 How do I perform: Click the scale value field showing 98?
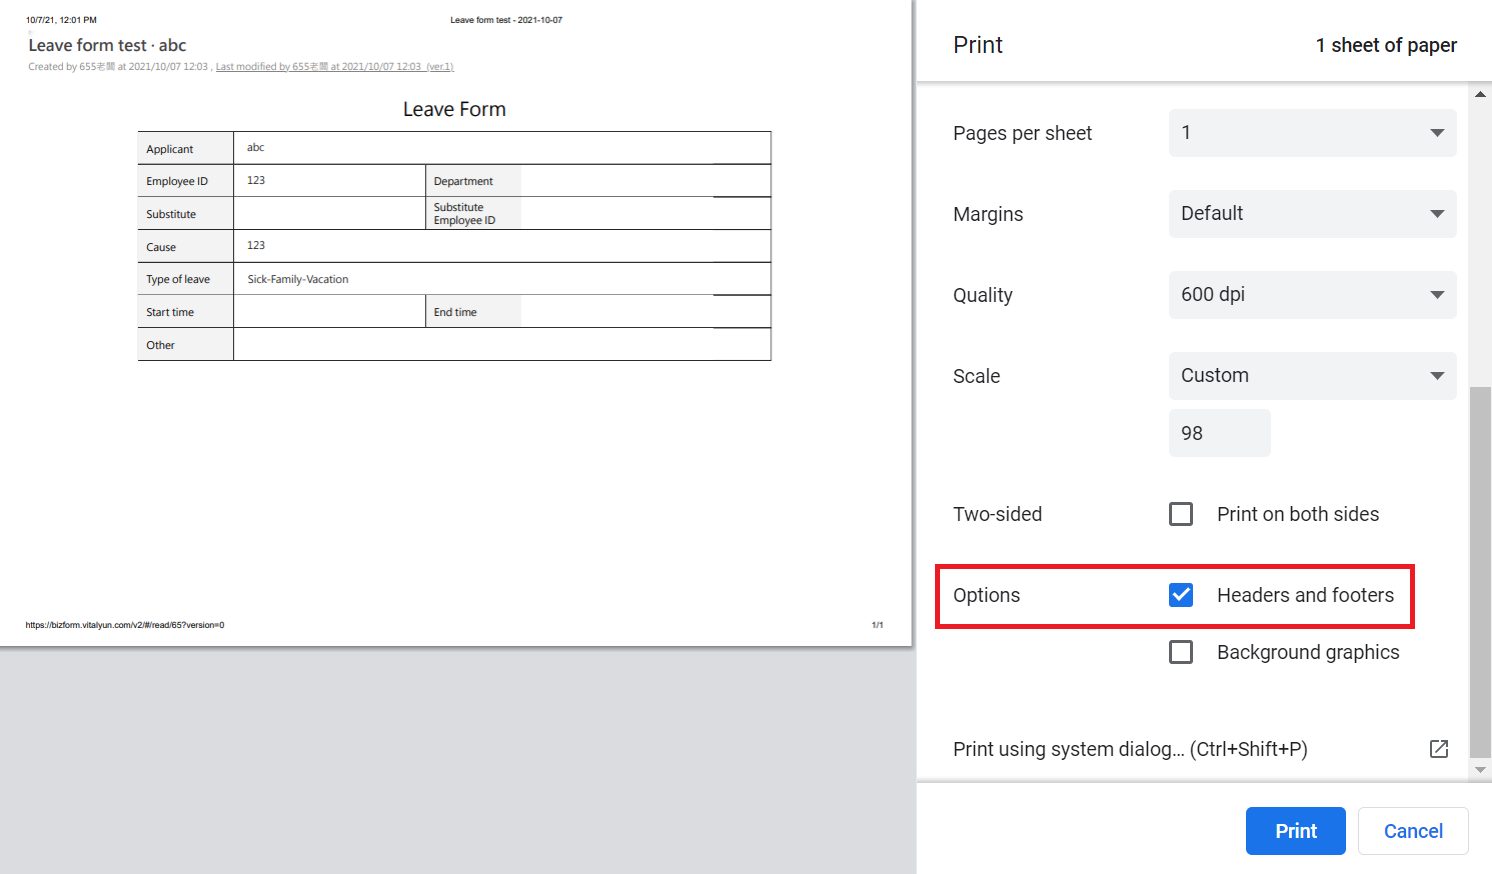(x=1219, y=433)
